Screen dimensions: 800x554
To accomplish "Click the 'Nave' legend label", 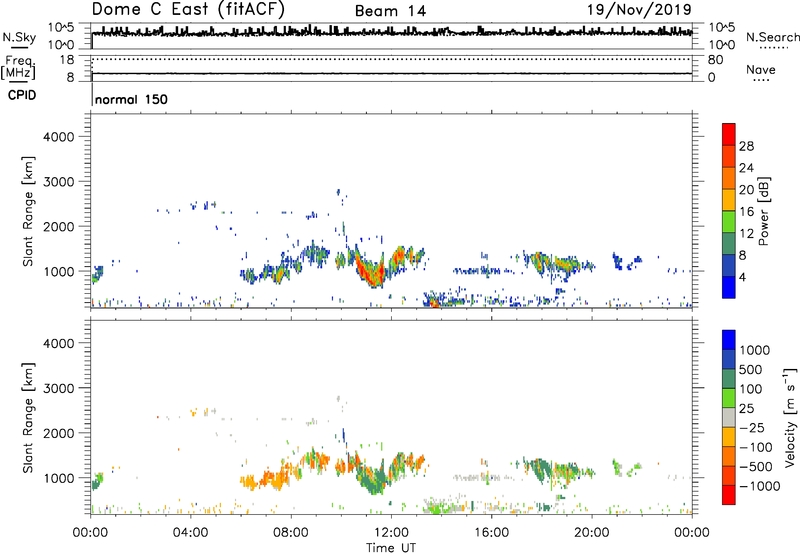I will (761, 69).
